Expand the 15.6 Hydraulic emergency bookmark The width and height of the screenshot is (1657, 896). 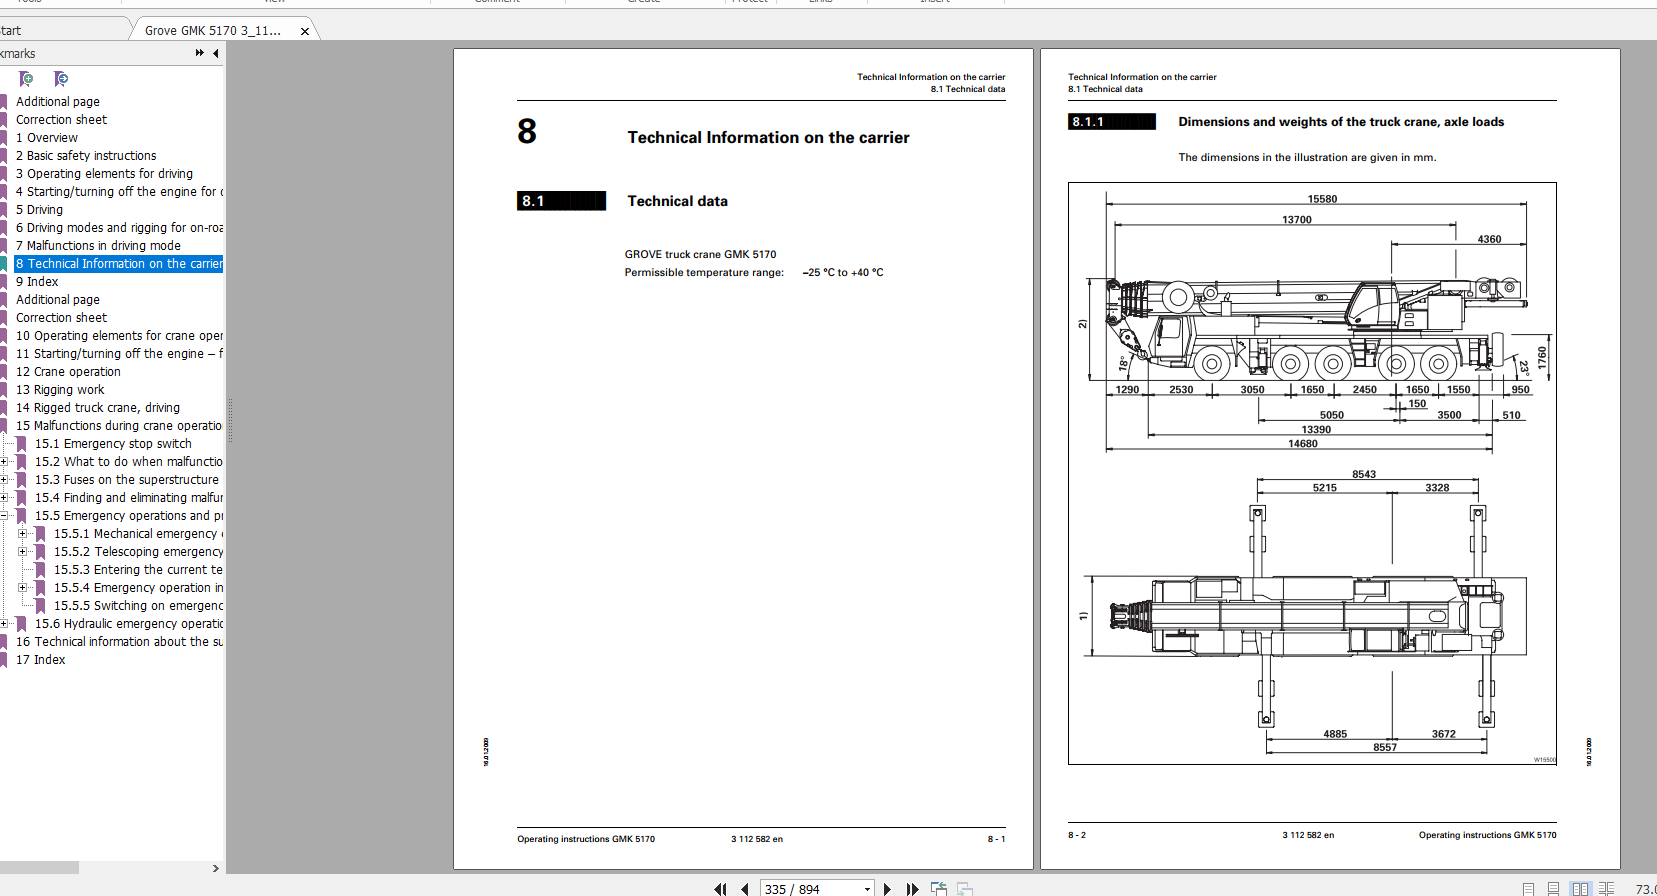pyautogui.click(x=4, y=624)
